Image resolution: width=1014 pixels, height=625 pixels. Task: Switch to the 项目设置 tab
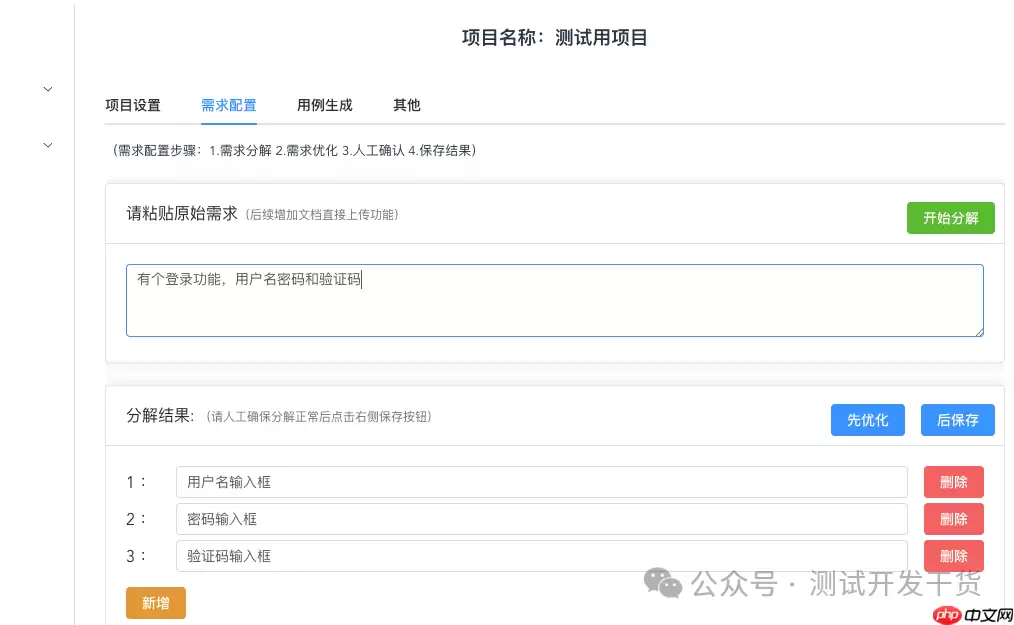[133, 105]
